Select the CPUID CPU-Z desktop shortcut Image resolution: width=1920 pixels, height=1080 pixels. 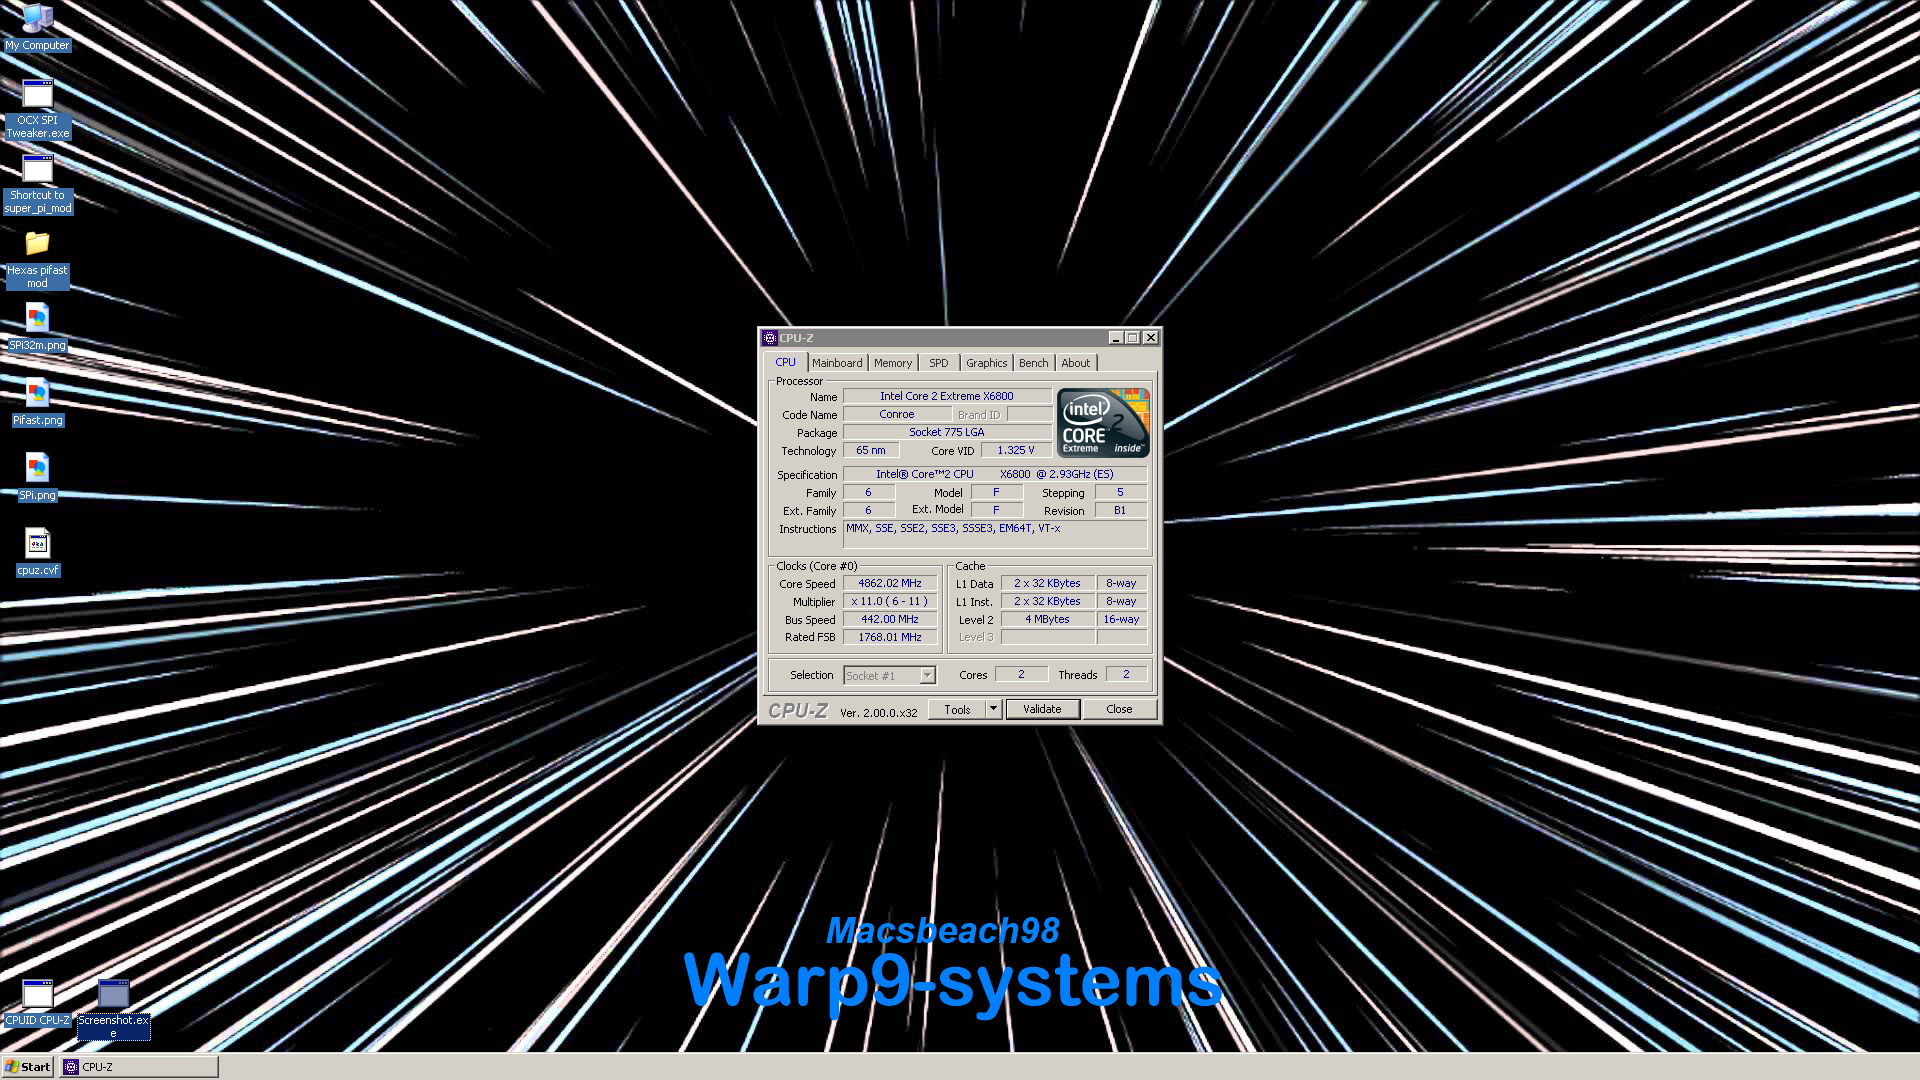click(37, 1003)
